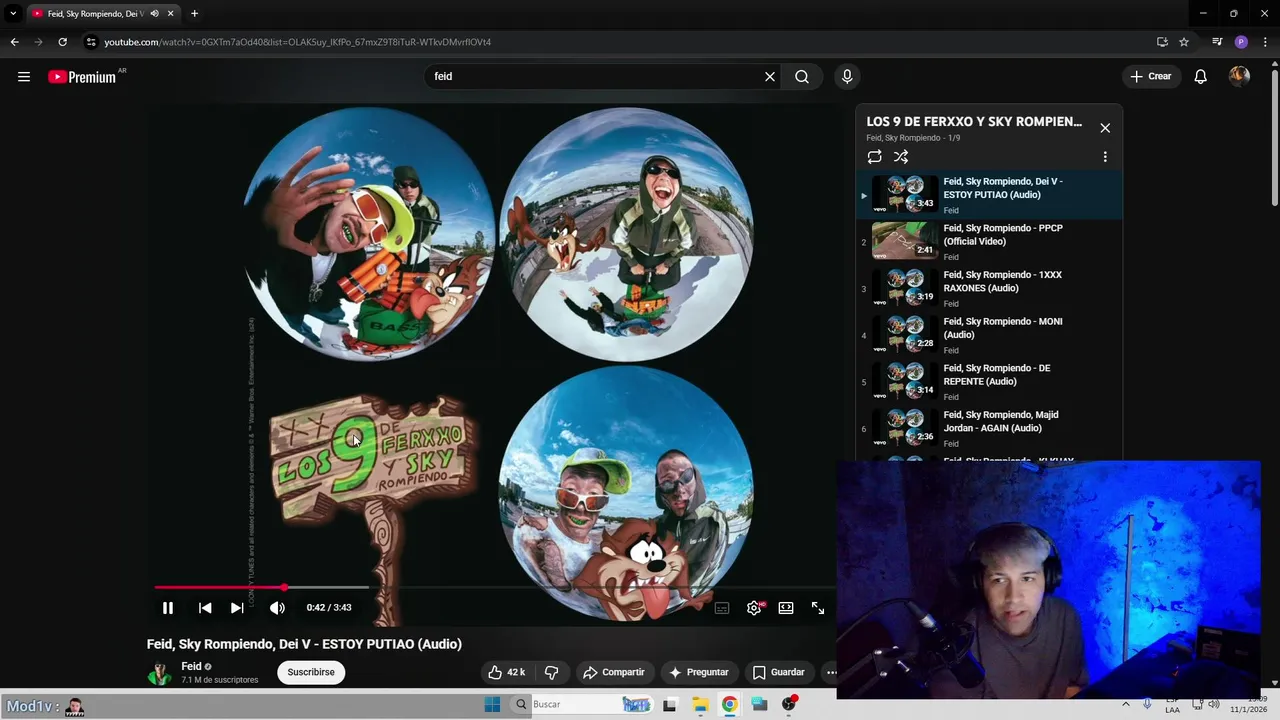Open the Preguntar AI button
Screen dimensions: 1280x720
(699, 672)
